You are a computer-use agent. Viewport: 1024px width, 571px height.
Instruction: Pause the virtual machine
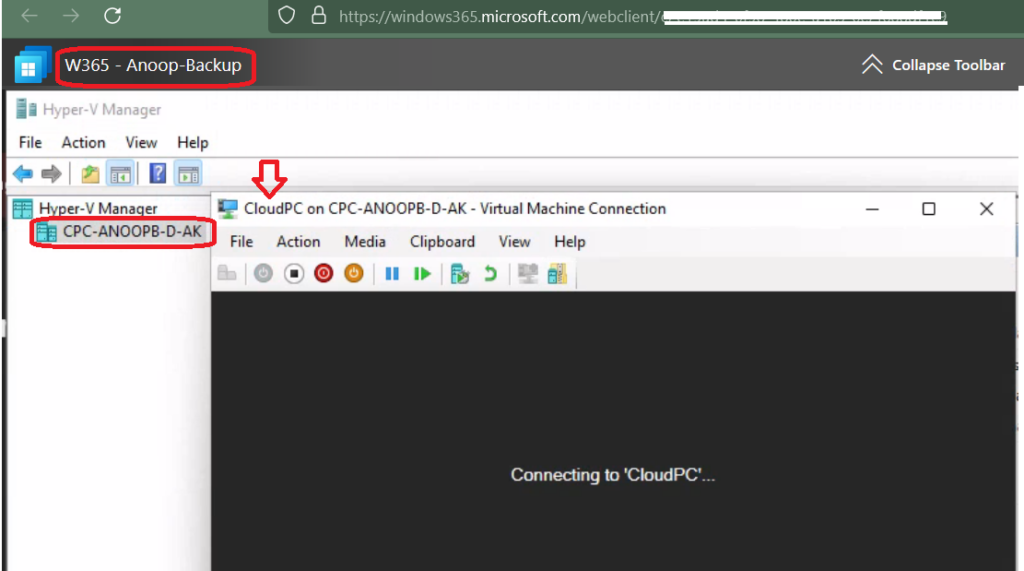tap(392, 274)
